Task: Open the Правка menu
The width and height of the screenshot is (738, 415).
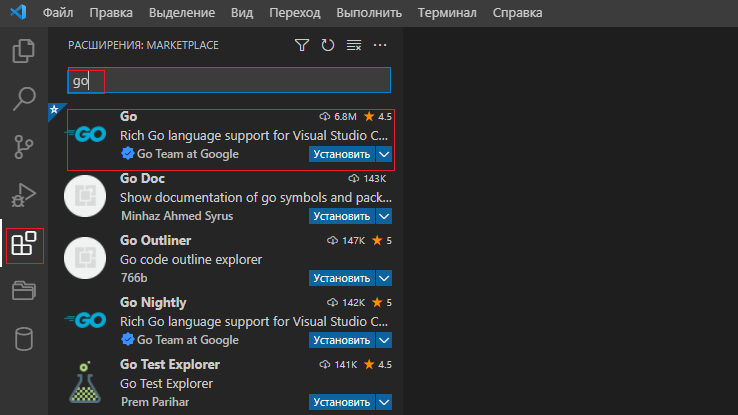Action: 111,13
